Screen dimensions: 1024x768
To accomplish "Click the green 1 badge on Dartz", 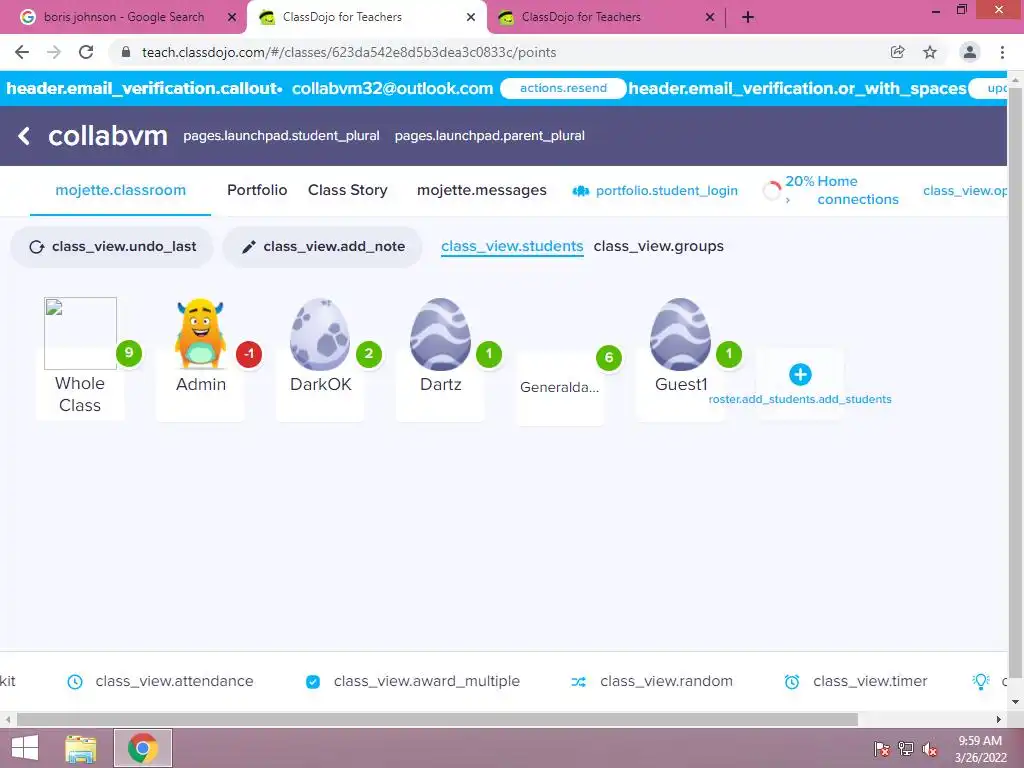I will (x=489, y=354).
